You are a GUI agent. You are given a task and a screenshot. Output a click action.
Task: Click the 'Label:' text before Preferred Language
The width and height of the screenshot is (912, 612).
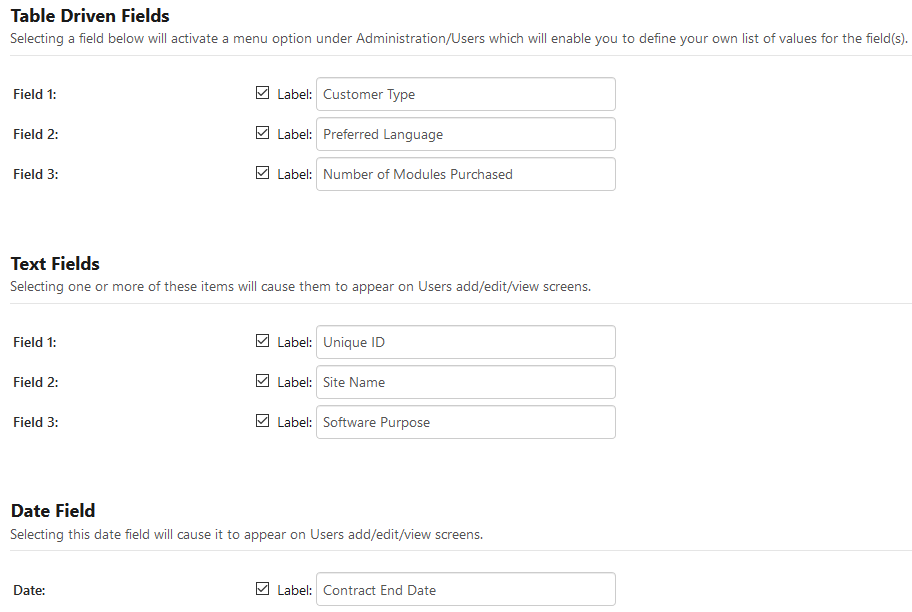(295, 134)
